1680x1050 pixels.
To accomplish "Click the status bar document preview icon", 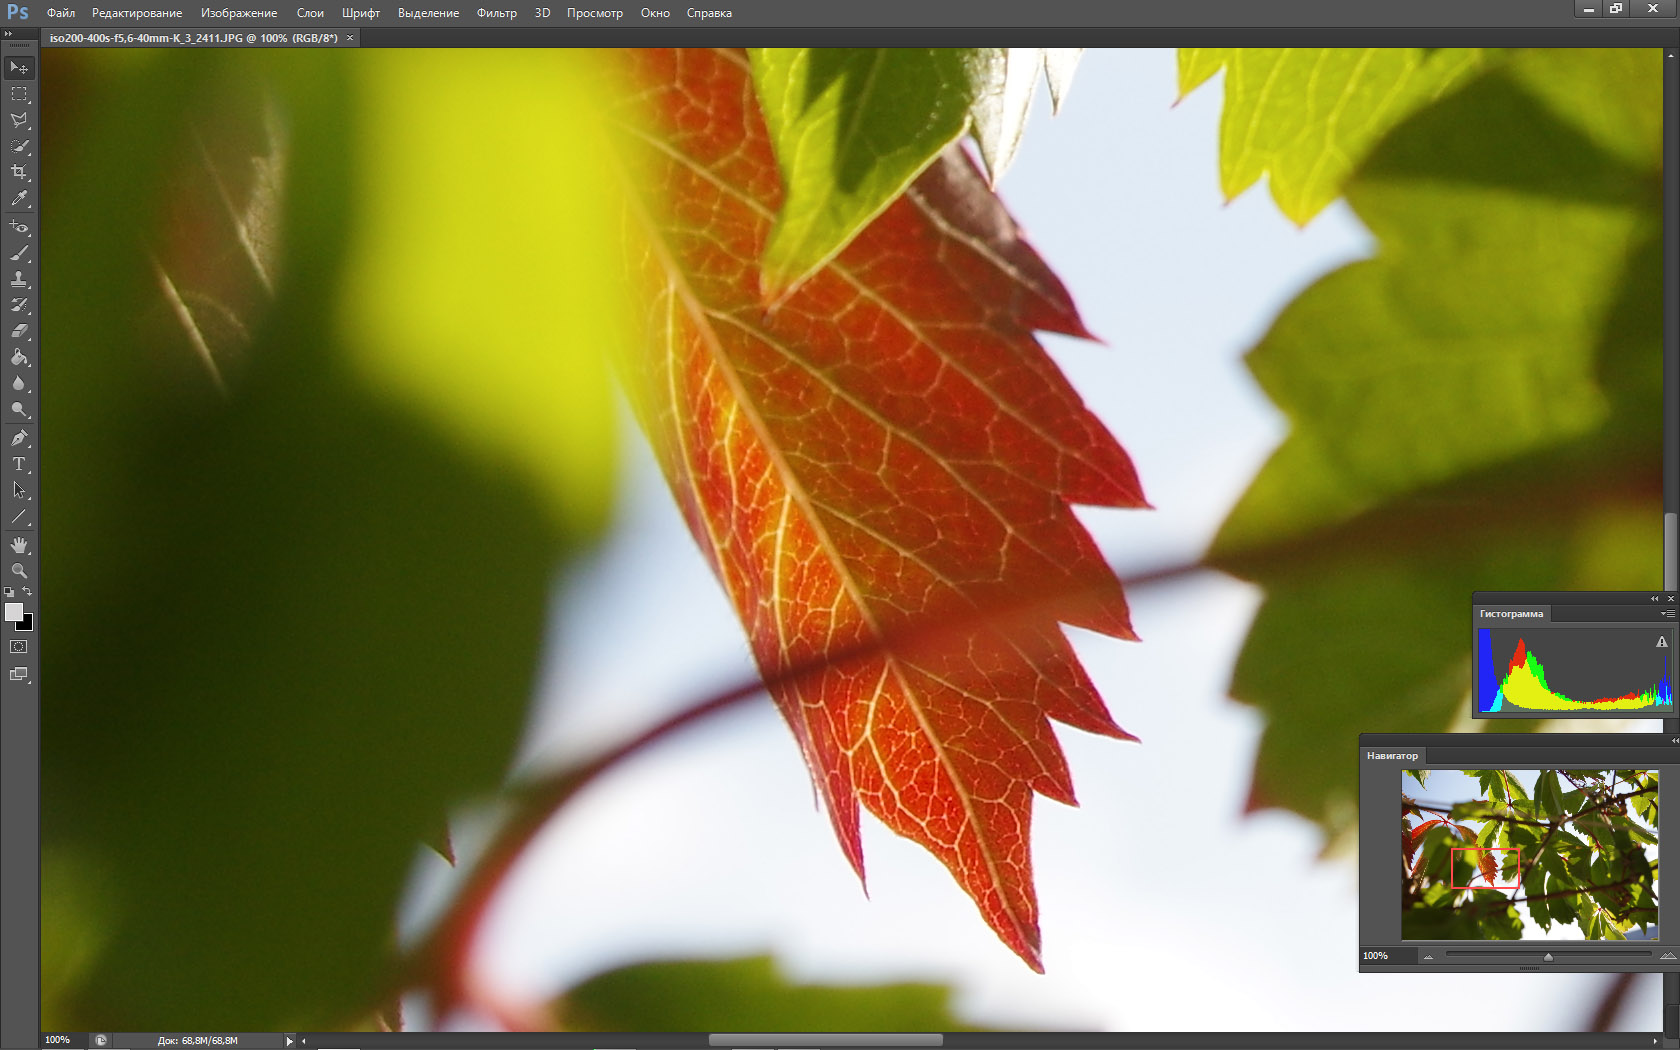I will tap(101, 1040).
